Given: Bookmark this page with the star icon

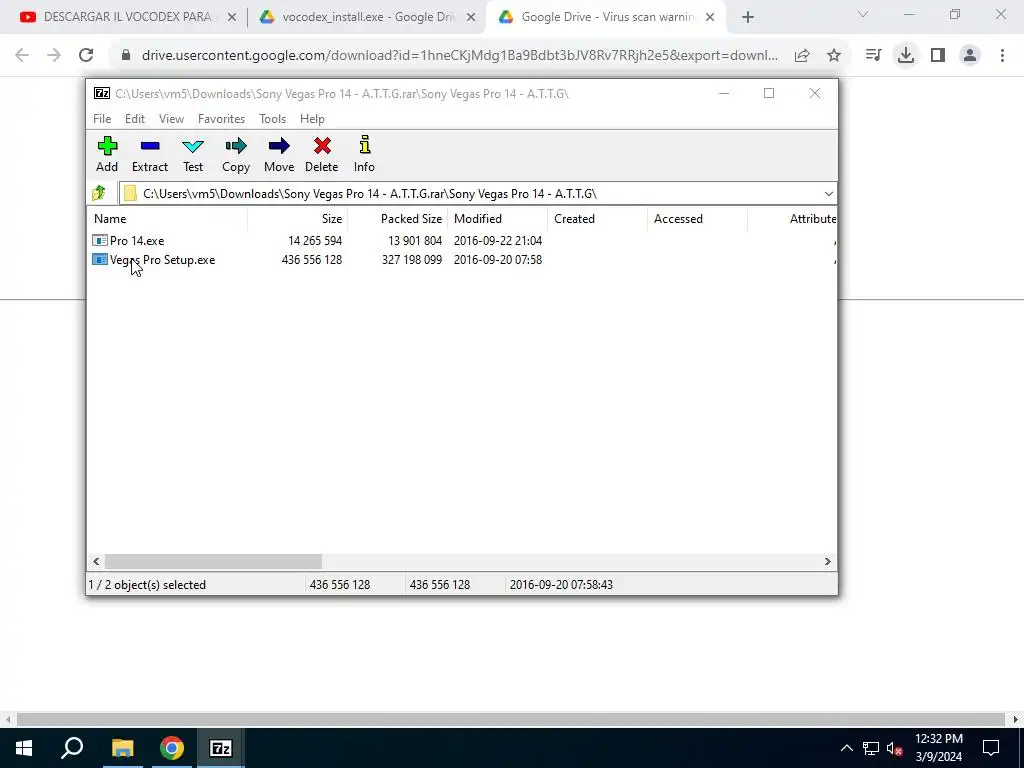Looking at the screenshot, I should (834, 55).
